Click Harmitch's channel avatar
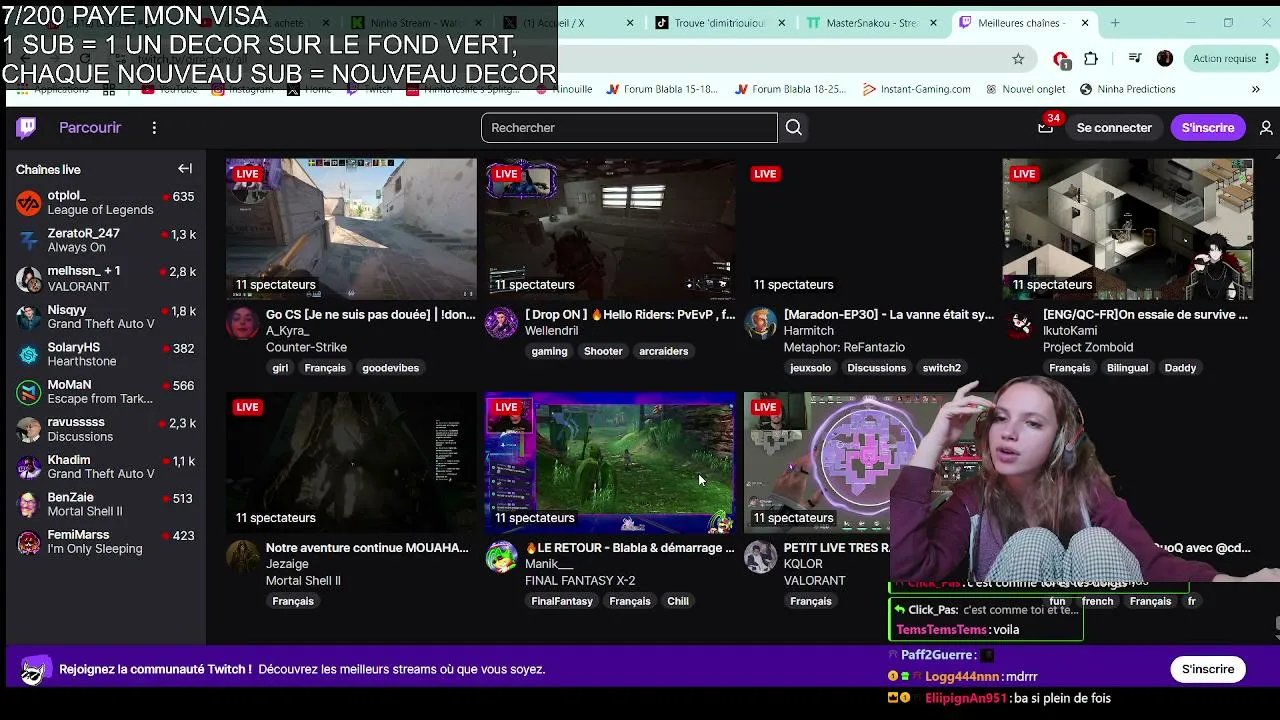The height and width of the screenshot is (720, 1280). [761, 324]
